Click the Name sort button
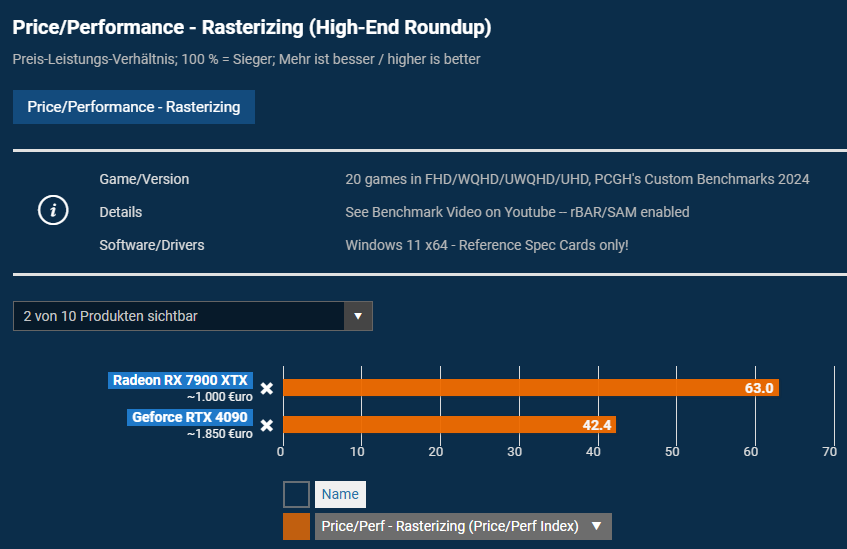 point(340,494)
